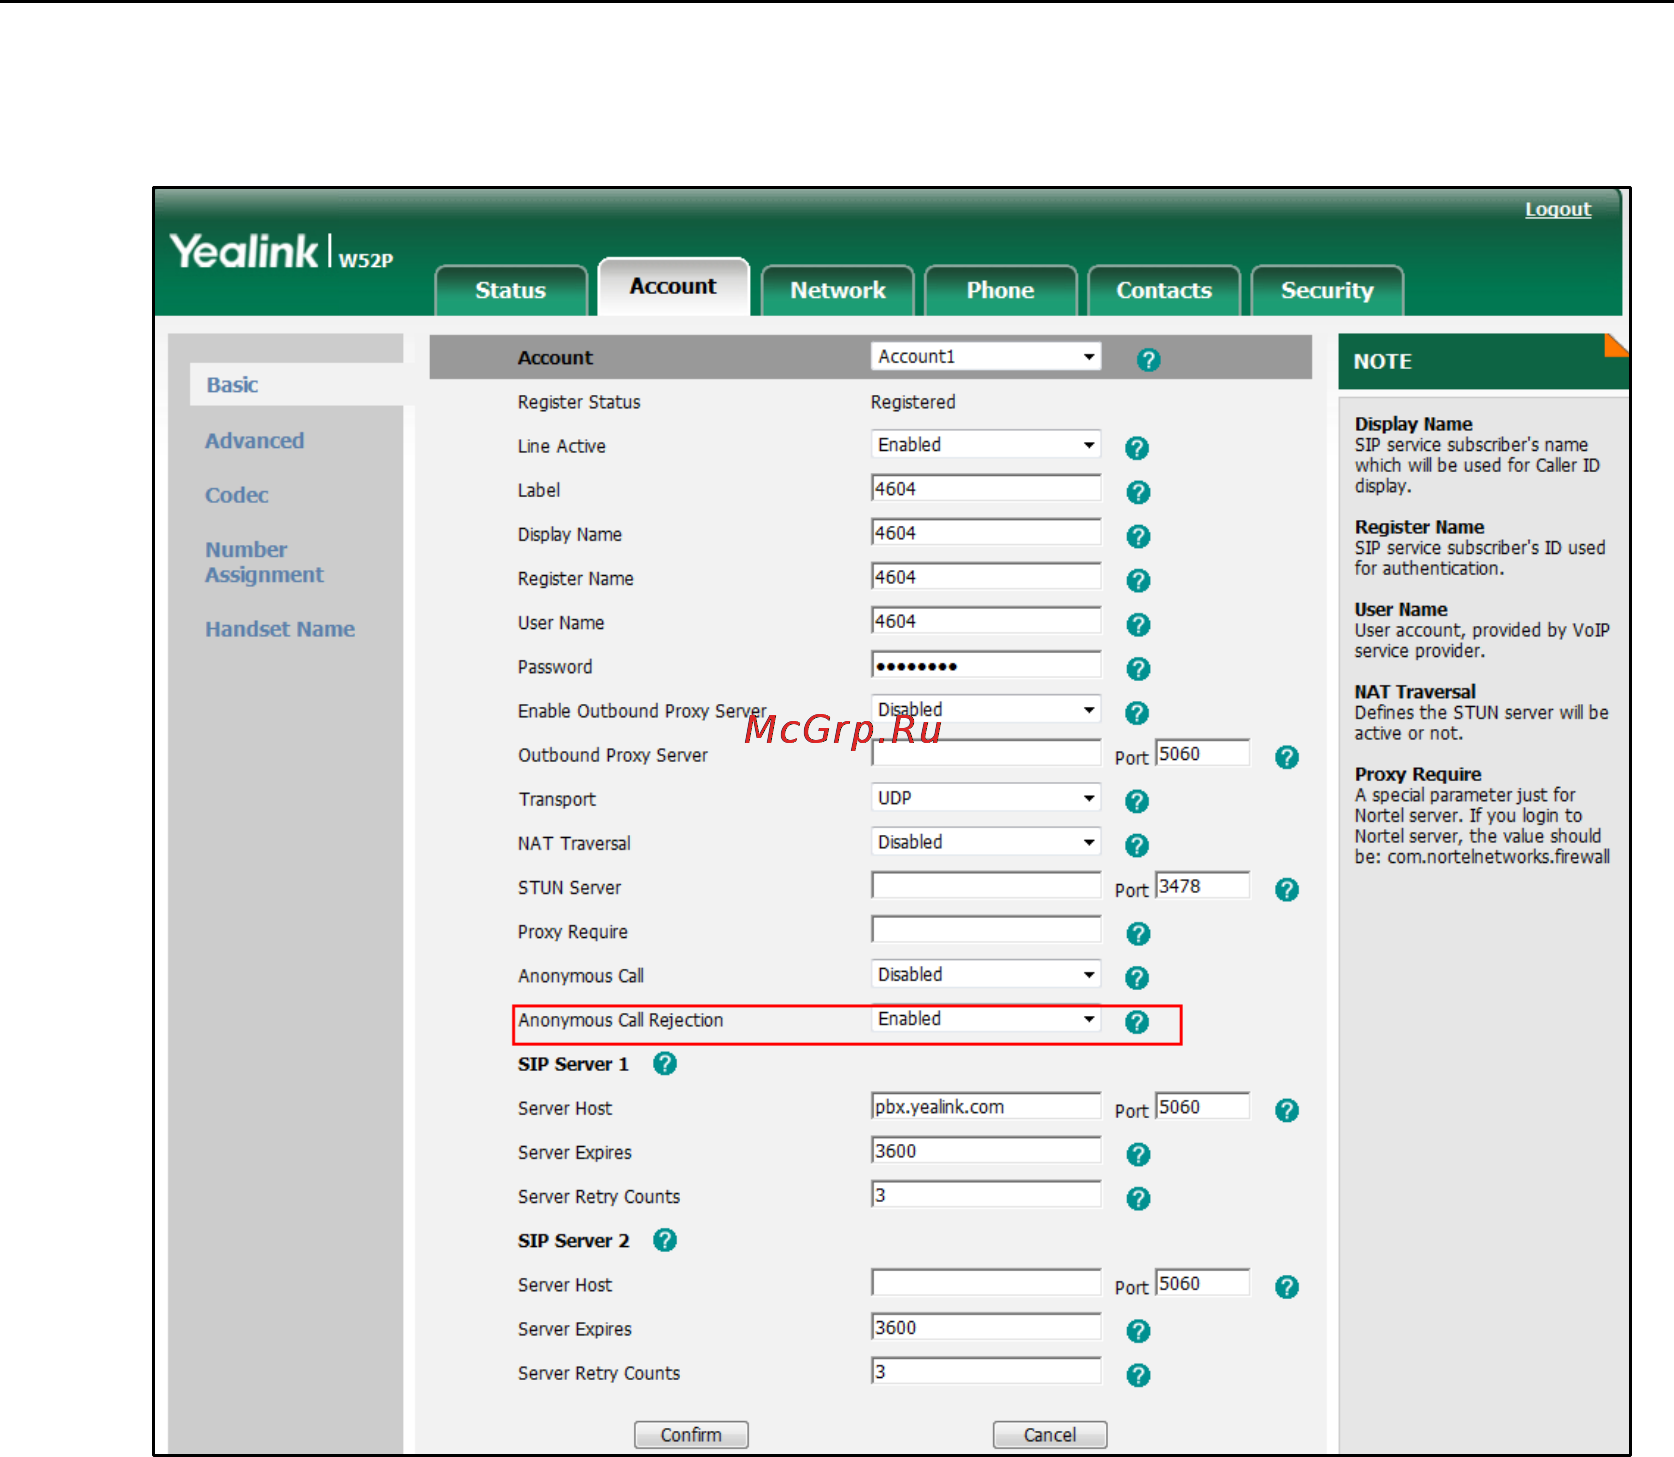Click help icon for Label field
The image size is (1674, 1457).
[1138, 492]
